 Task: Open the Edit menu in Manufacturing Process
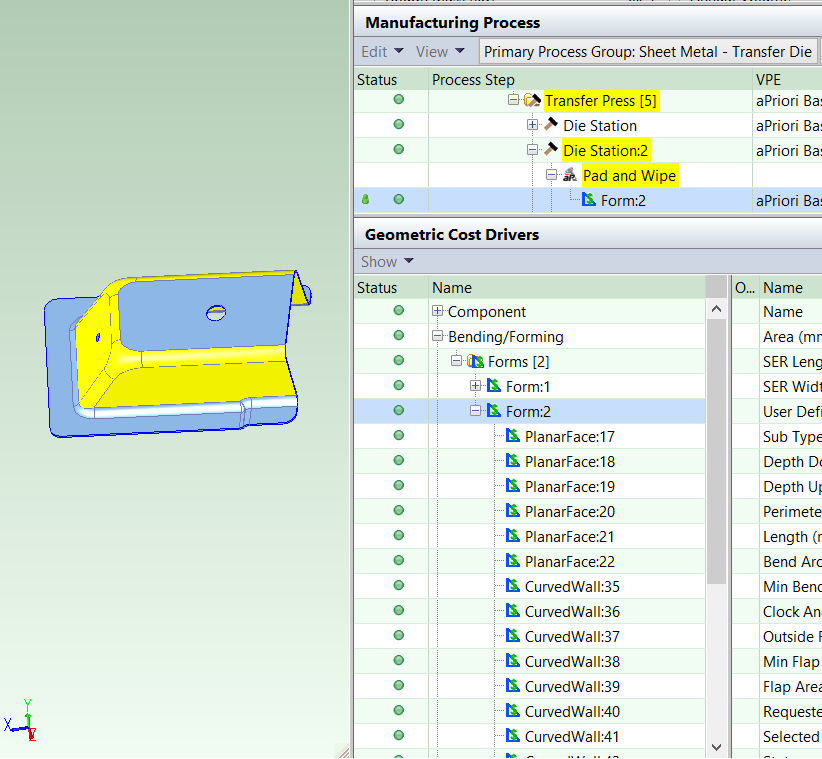(382, 51)
